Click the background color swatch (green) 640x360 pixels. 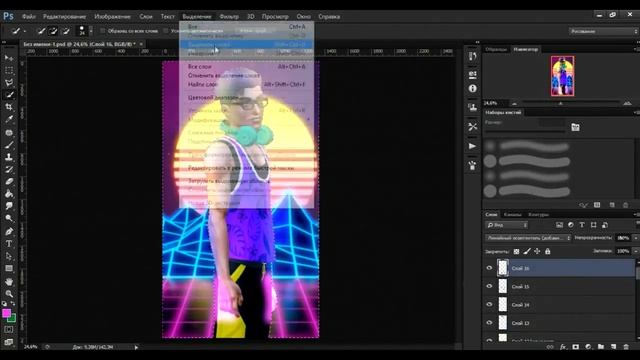13,318
